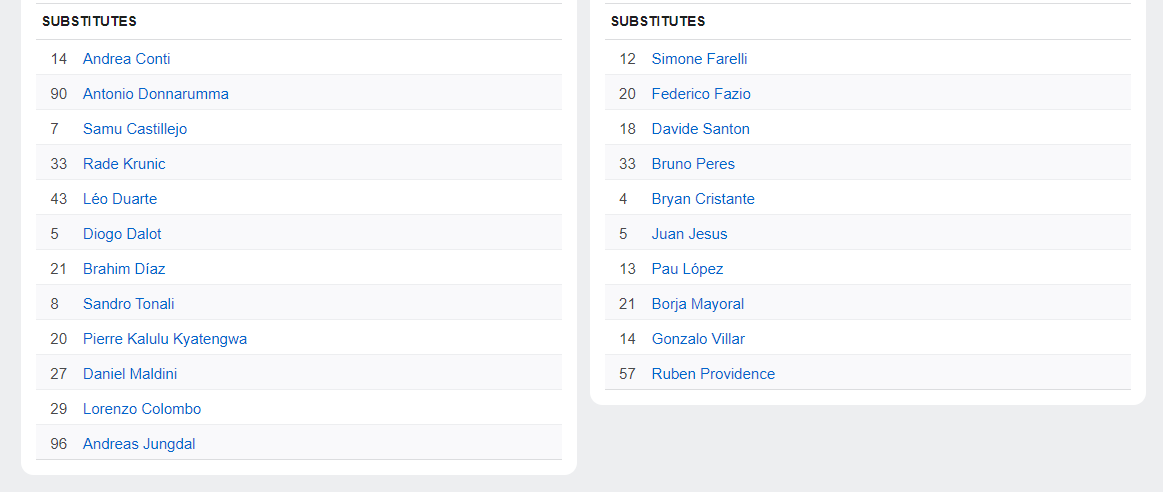1163x492 pixels.
Task: Select Davide Santon from substitutes
Action: click(700, 129)
